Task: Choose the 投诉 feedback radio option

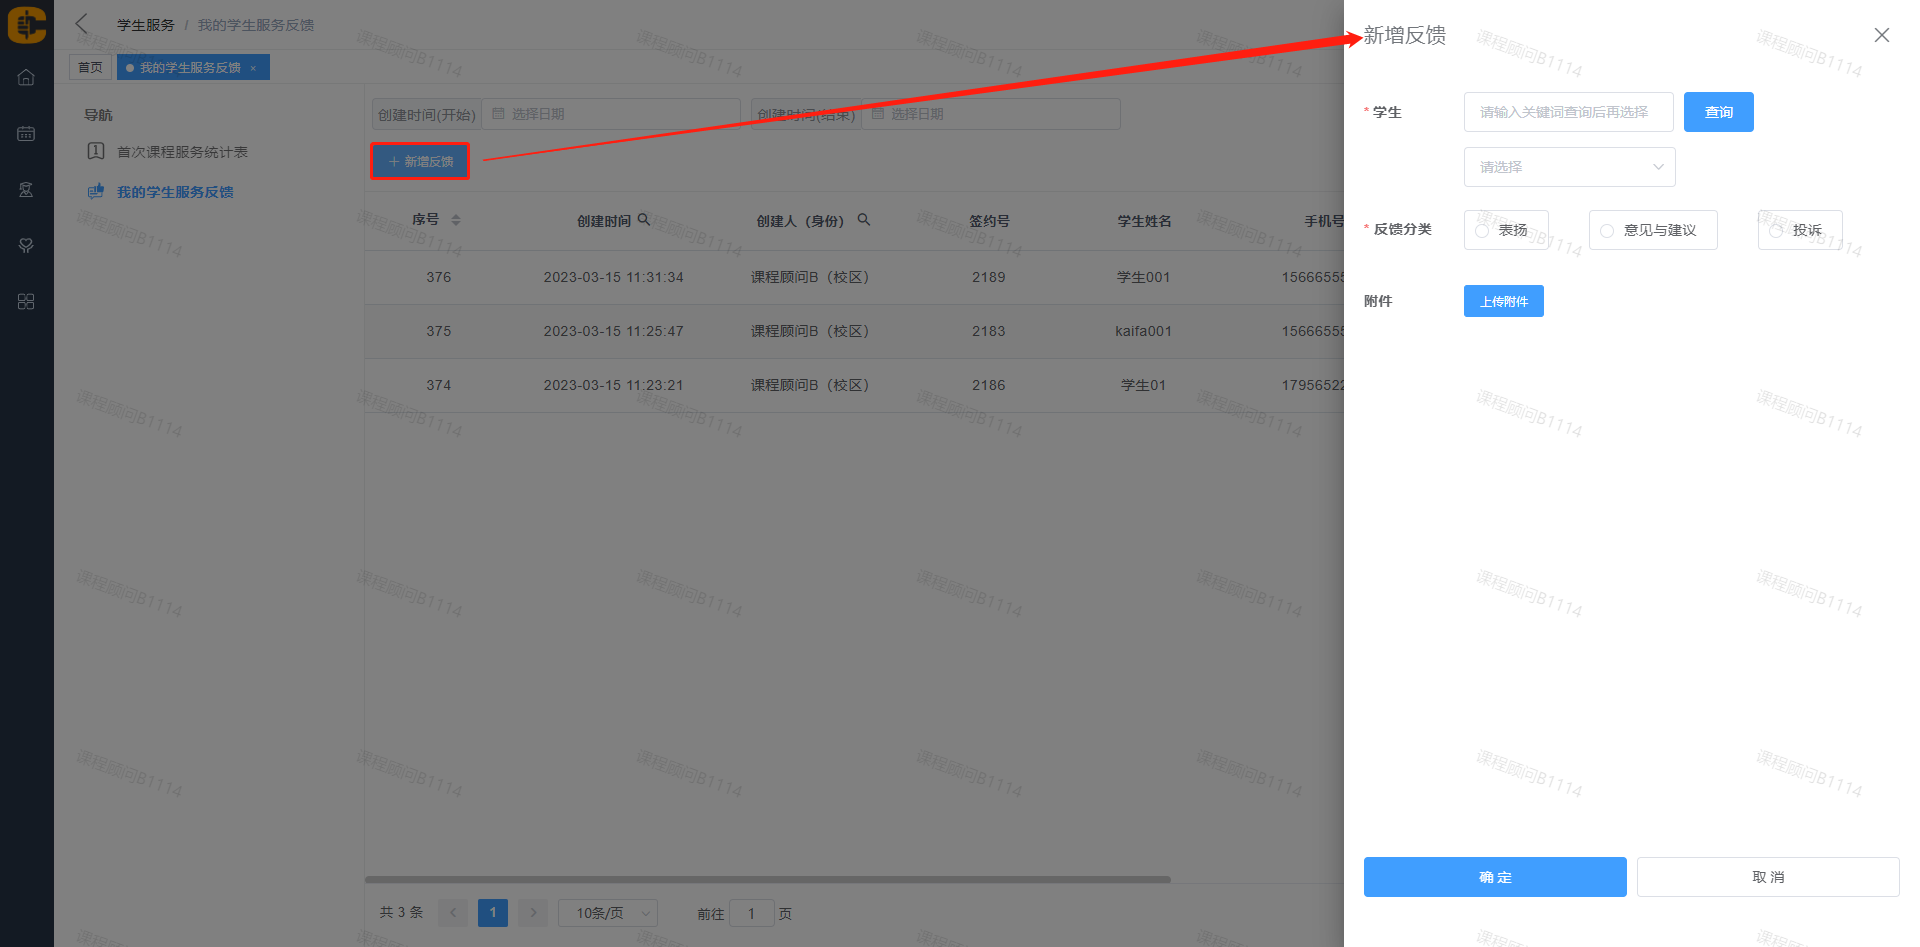Action: (1776, 231)
